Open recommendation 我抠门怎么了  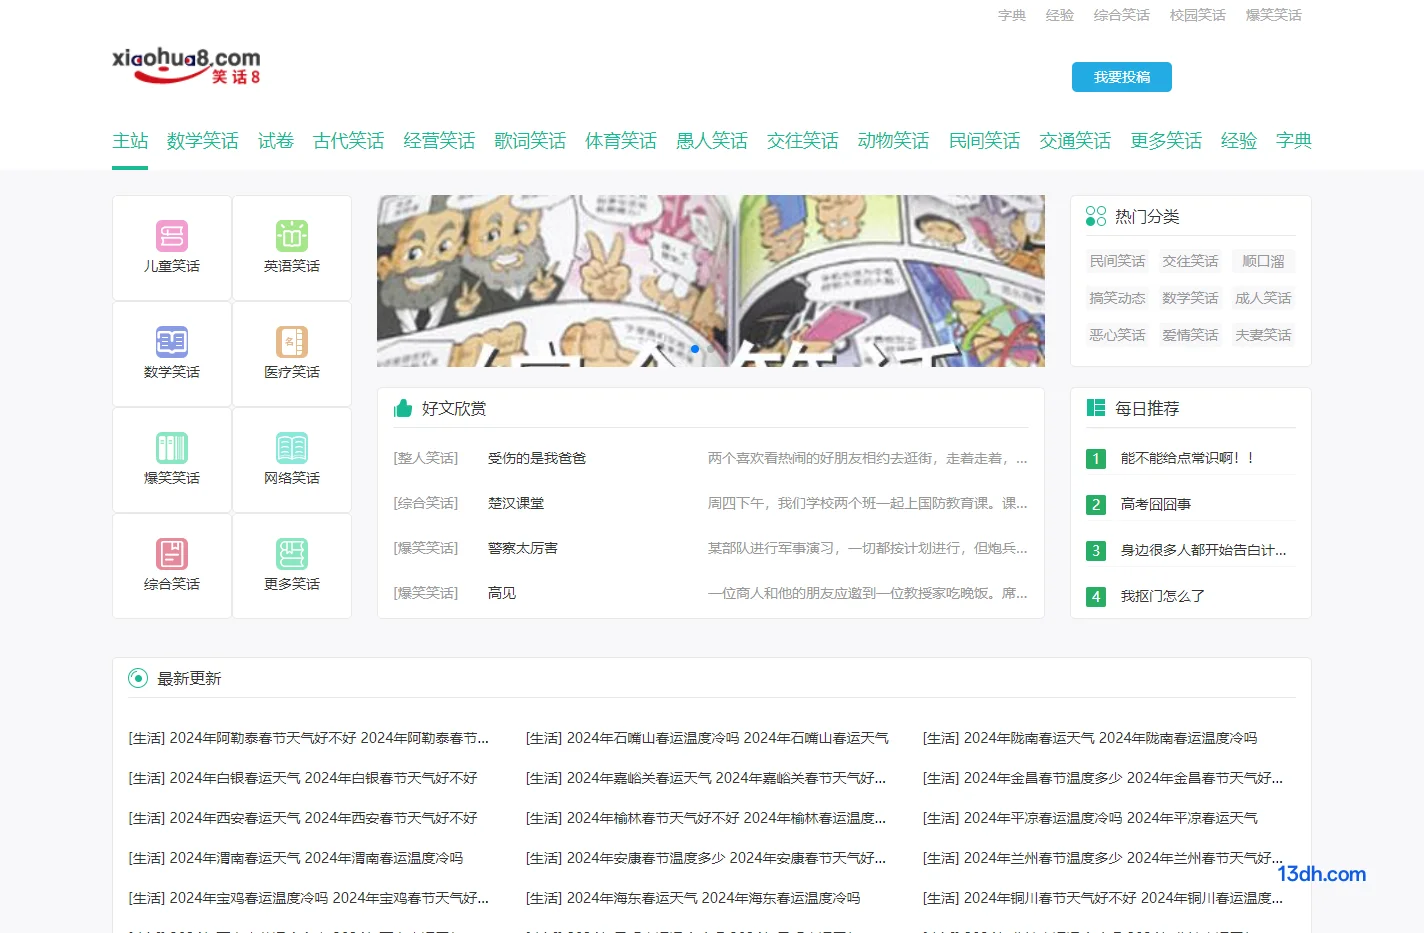1162,596
